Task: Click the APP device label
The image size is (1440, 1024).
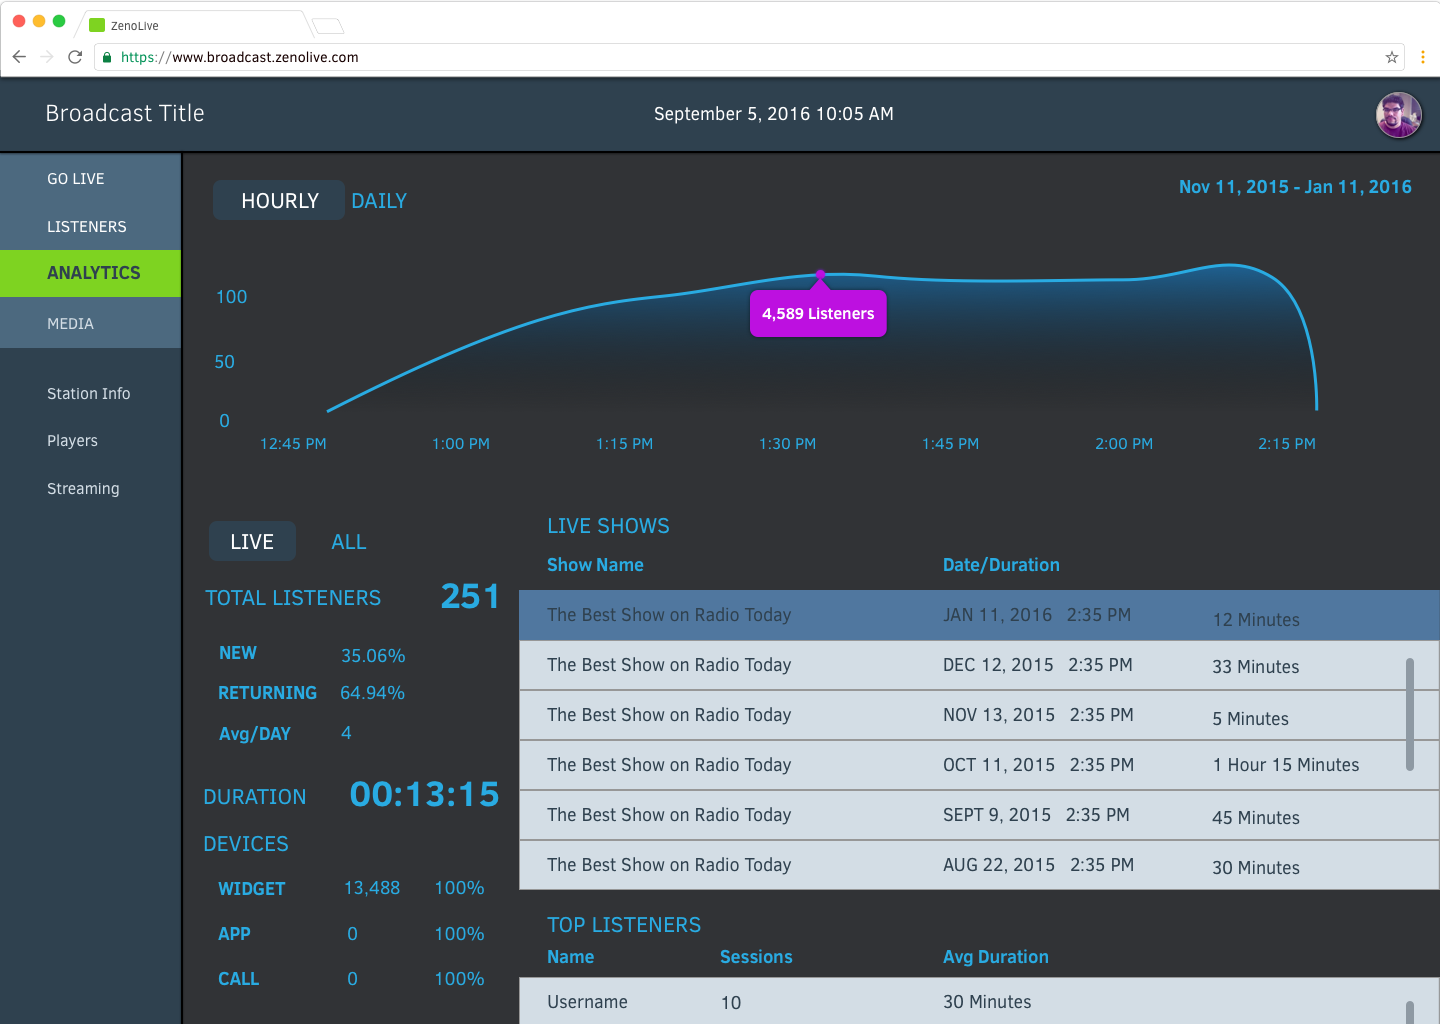Action: coord(234,934)
